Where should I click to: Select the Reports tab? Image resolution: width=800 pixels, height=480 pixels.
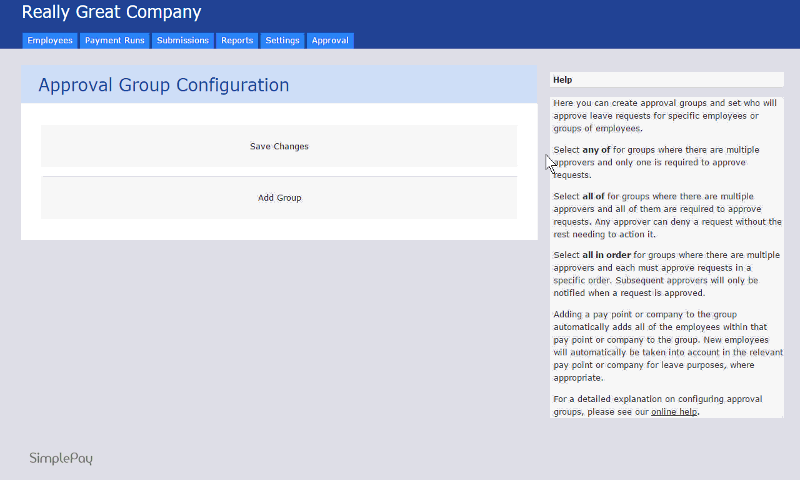237,41
